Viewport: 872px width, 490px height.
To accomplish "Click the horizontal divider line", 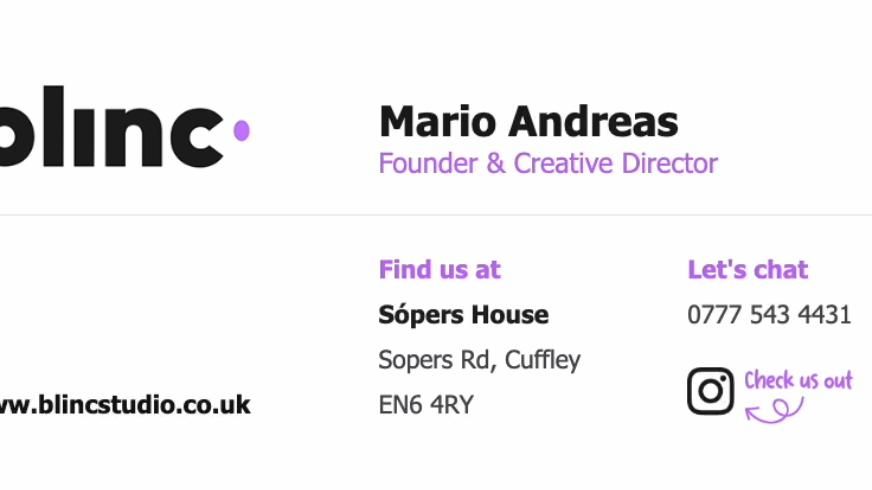I will click(x=436, y=215).
